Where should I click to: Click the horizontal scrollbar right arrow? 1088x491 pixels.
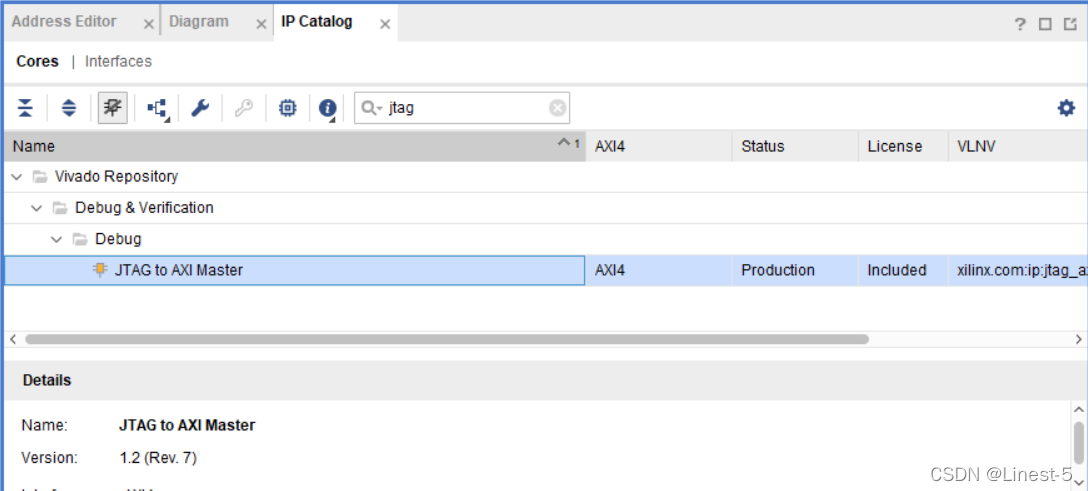(1078, 339)
